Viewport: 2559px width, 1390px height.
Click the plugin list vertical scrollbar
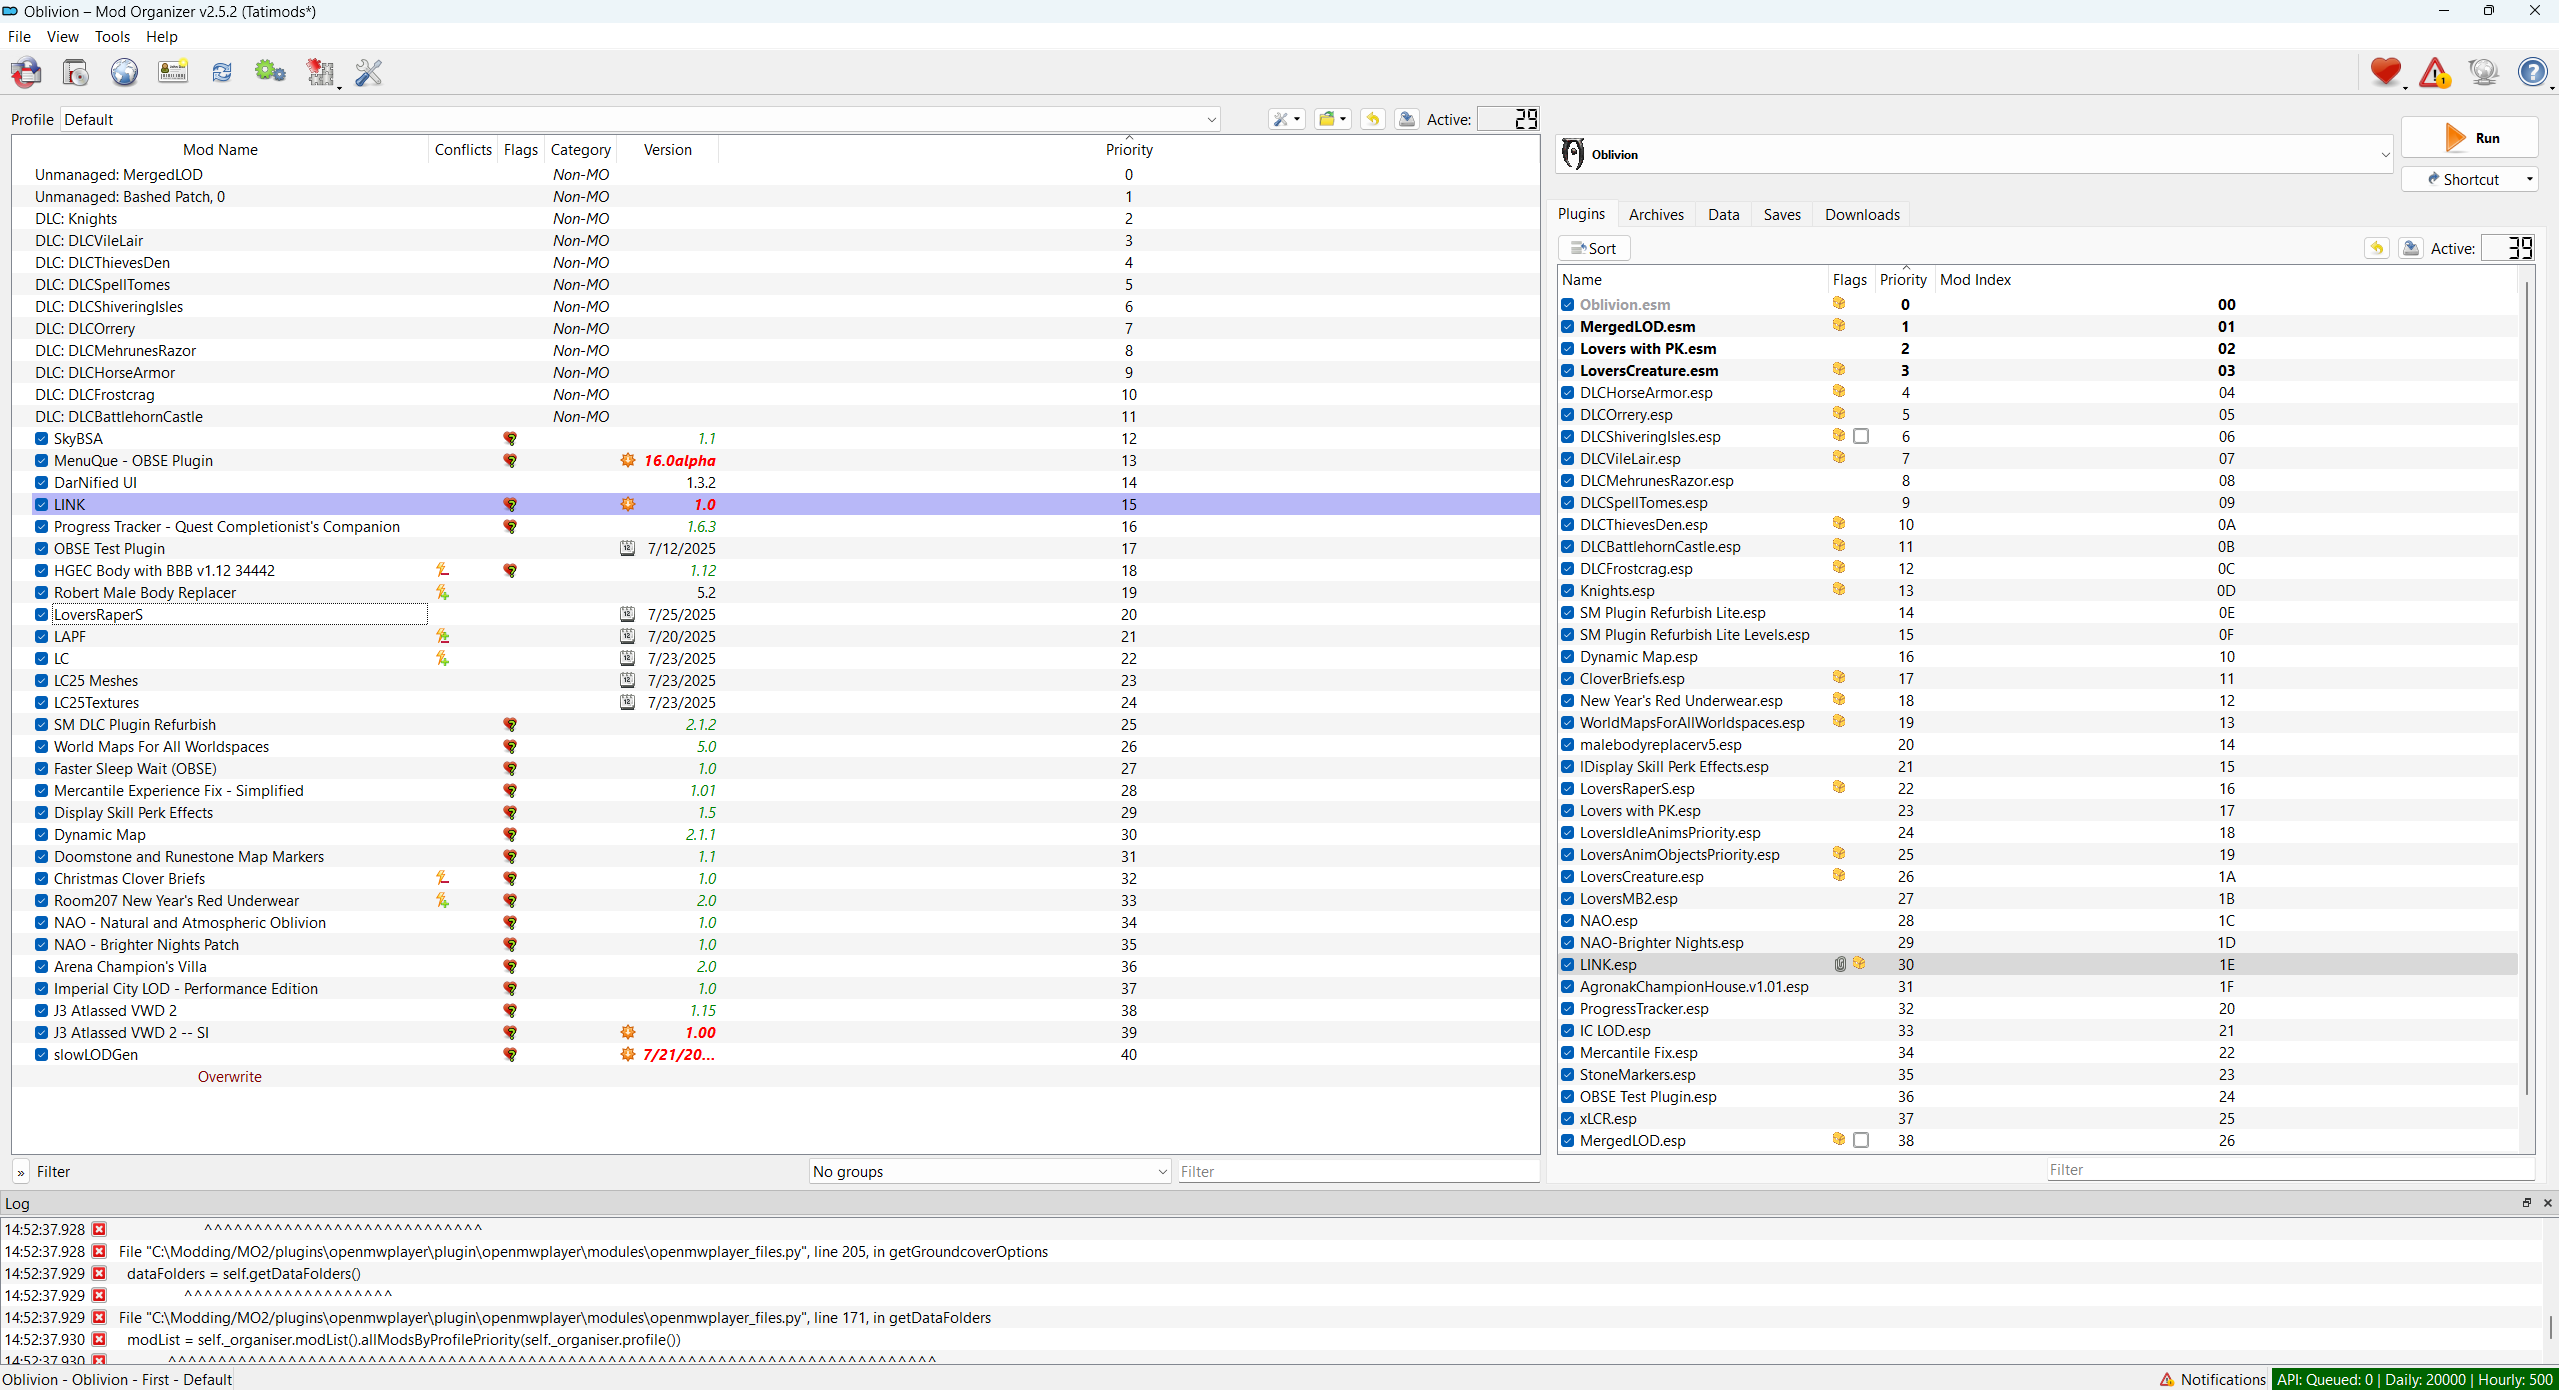point(2526,688)
